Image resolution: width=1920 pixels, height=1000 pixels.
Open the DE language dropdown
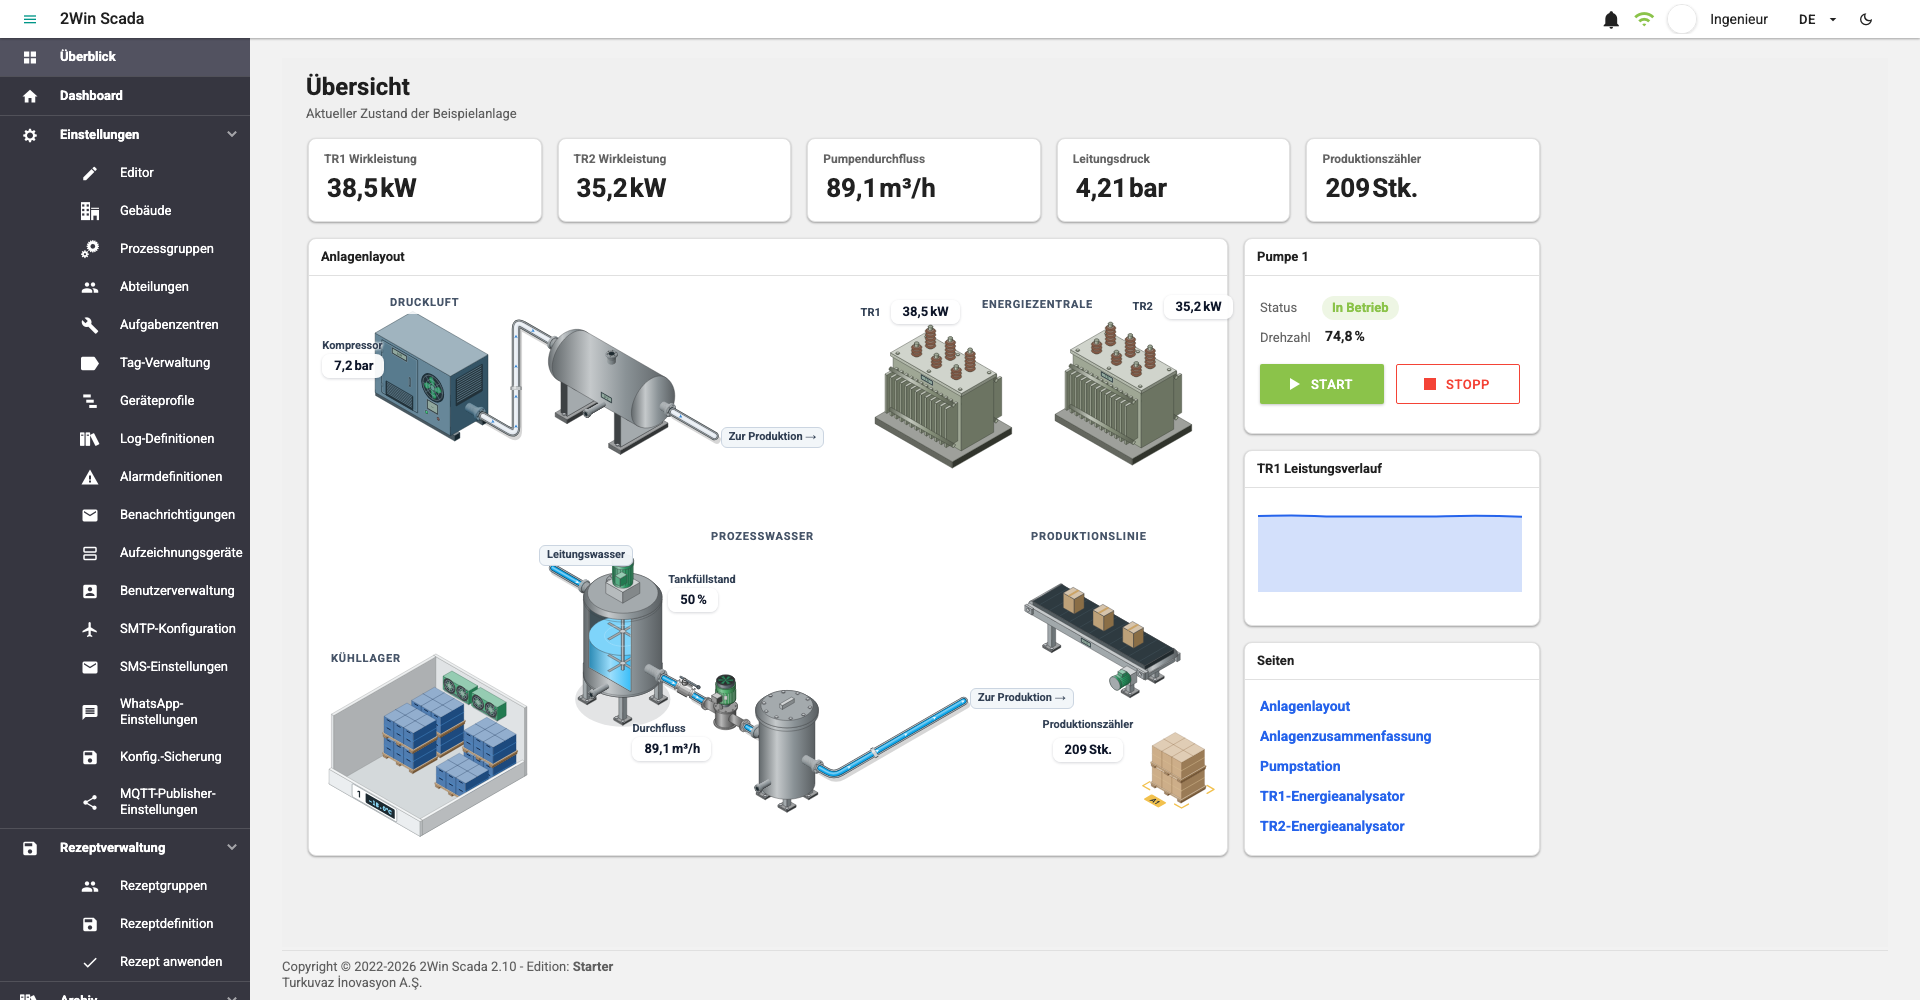(x=1818, y=19)
